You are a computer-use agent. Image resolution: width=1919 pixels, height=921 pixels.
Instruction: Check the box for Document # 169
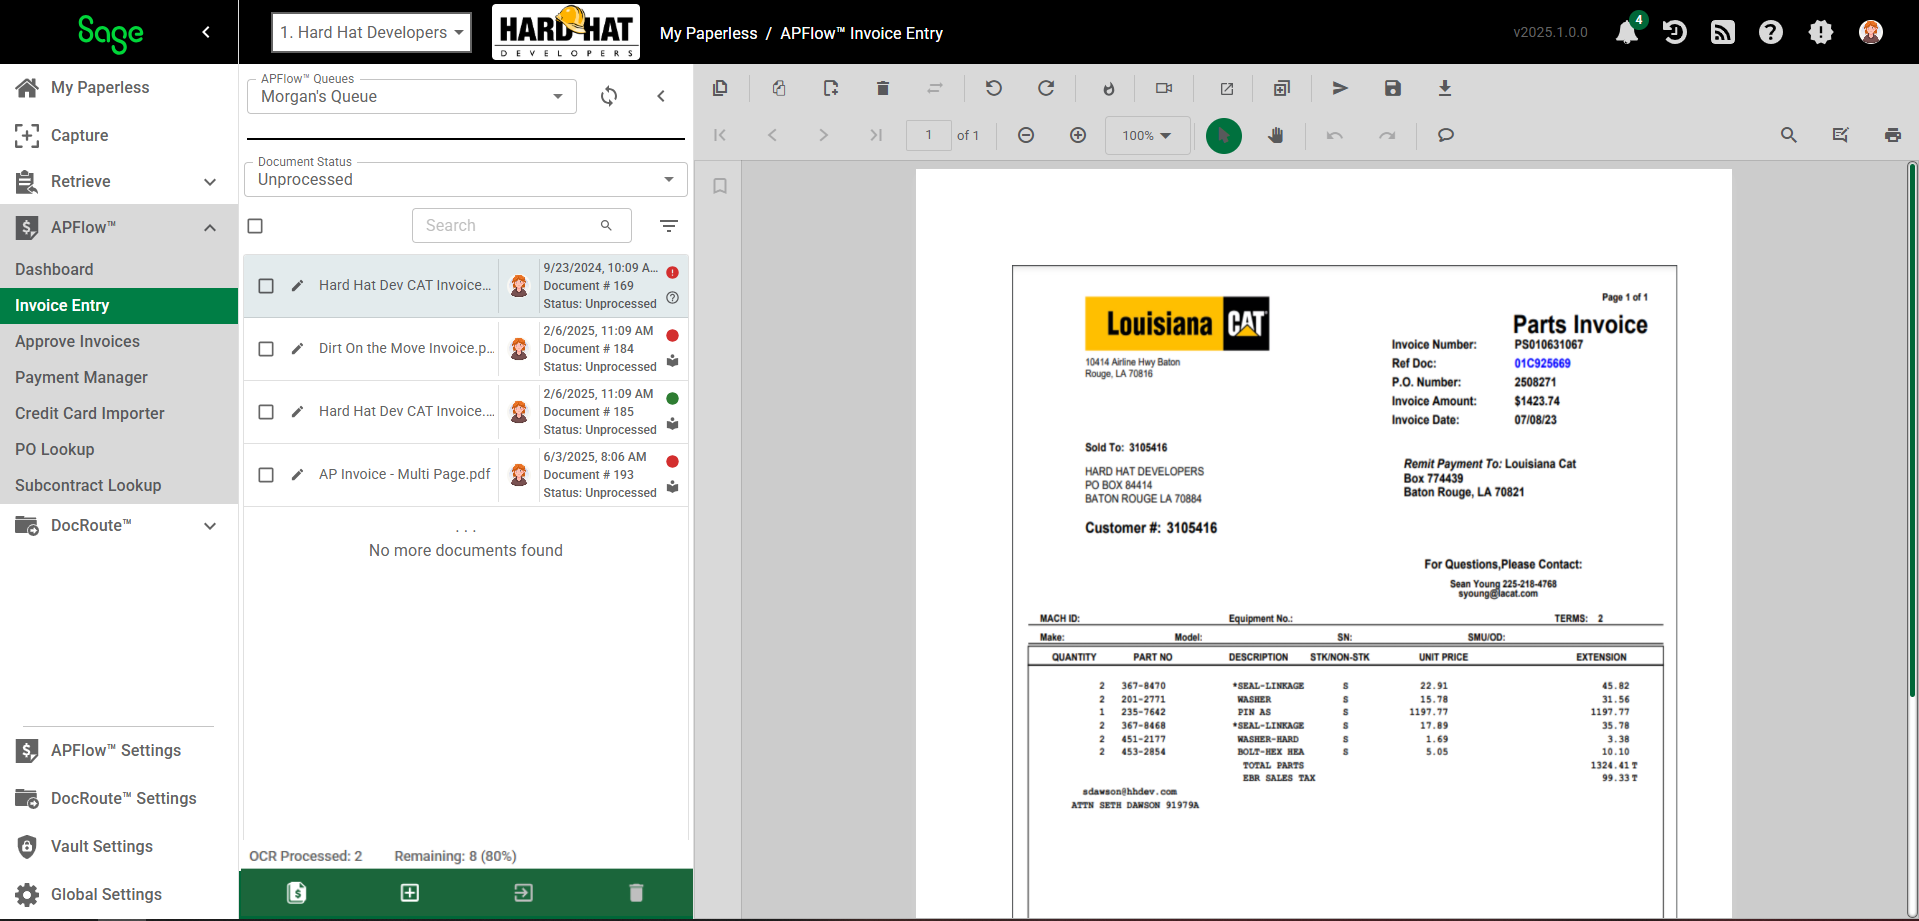tap(266, 286)
